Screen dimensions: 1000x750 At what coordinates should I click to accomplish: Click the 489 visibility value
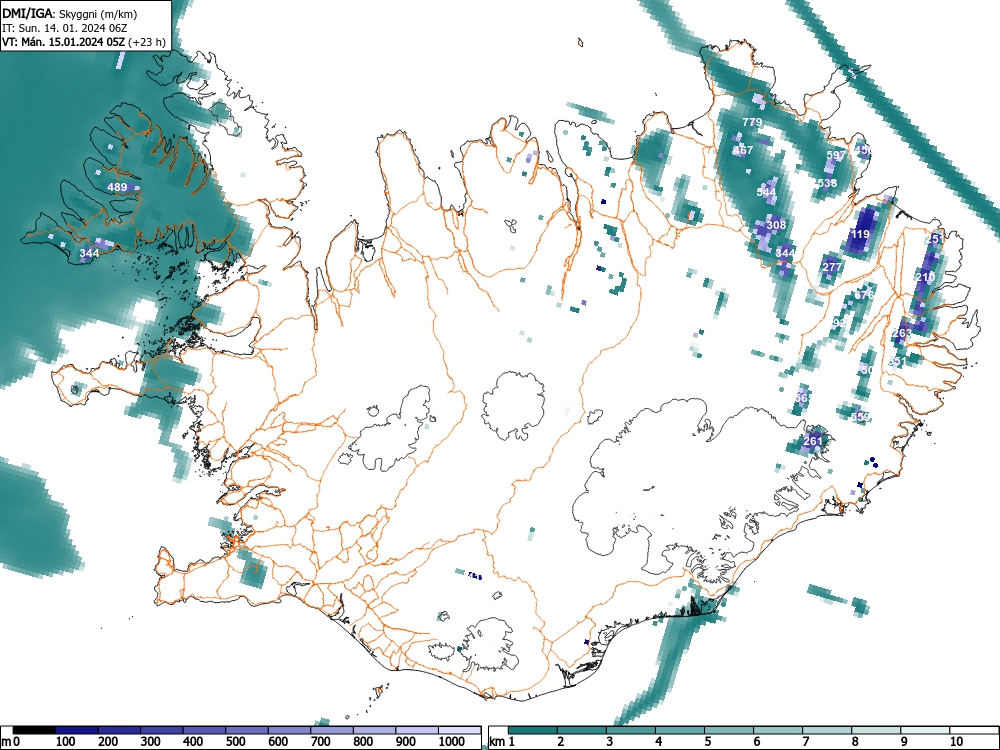(117, 187)
